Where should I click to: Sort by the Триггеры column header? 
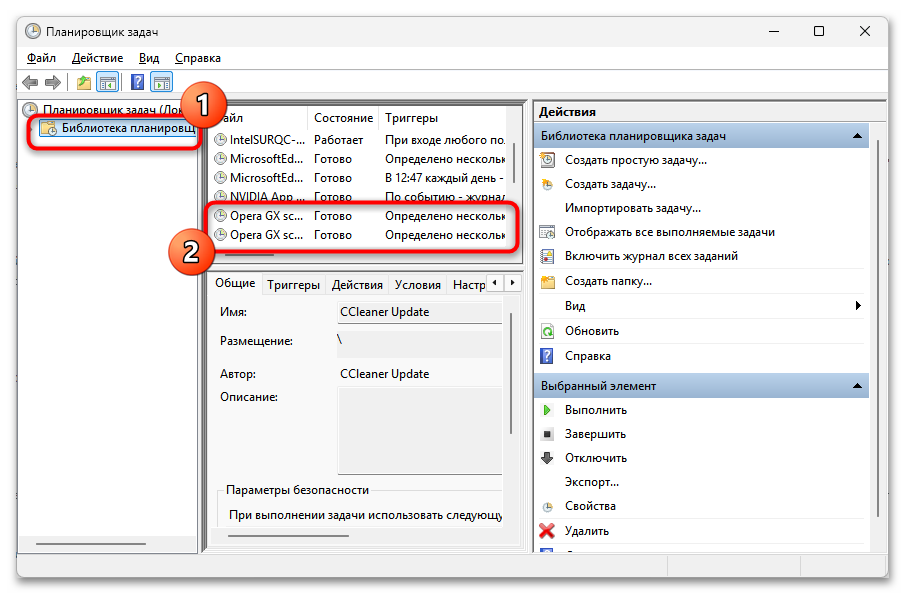tap(442, 118)
